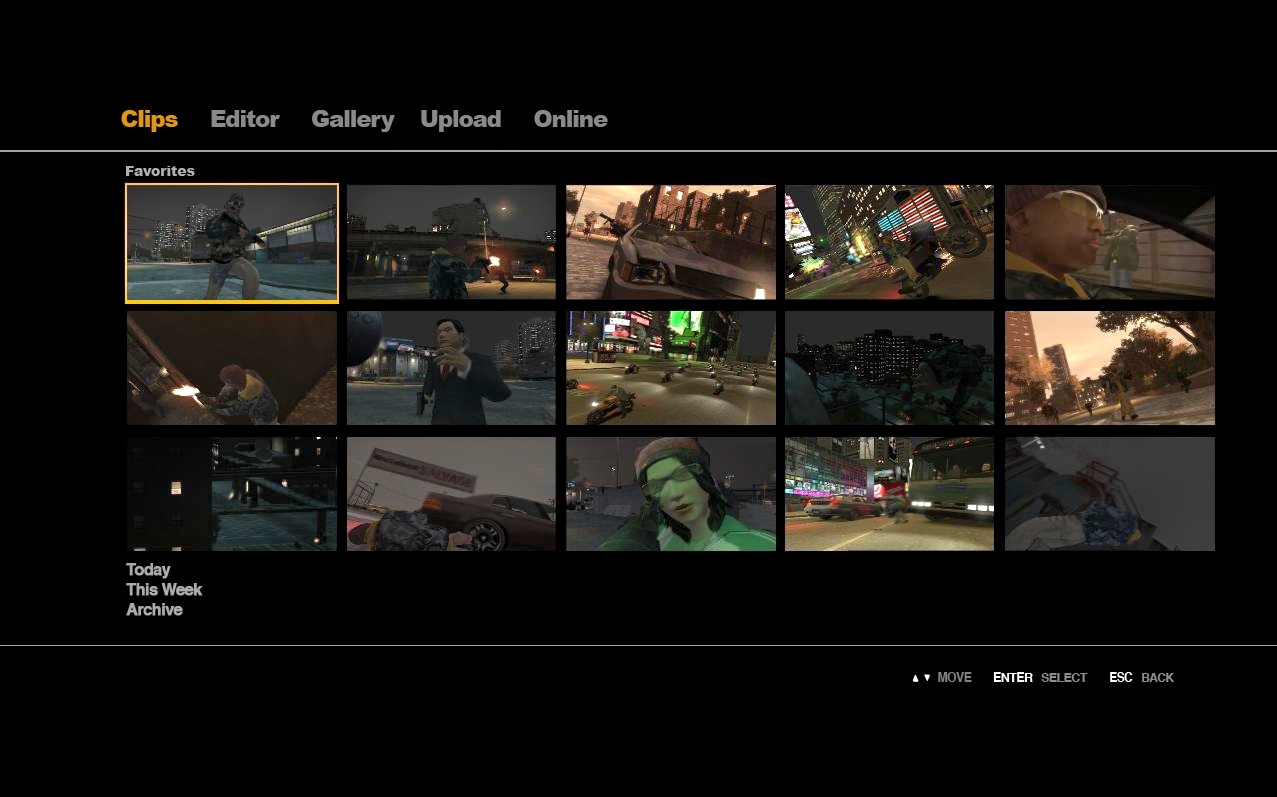Select the motorcycle with American flag billboard clip
Image resolution: width=1277 pixels, height=797 pixels.
pos(889,242)
